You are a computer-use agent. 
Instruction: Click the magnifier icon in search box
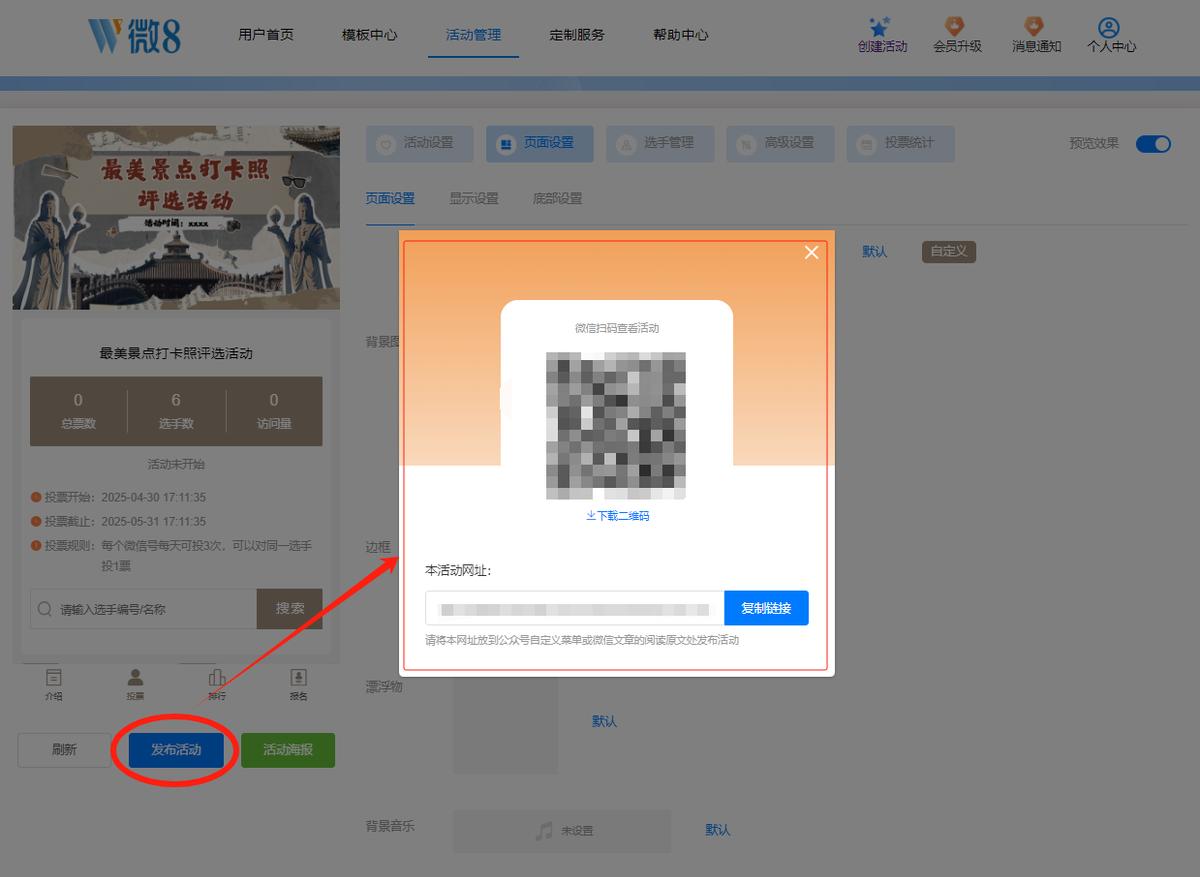tap(45, 609)
